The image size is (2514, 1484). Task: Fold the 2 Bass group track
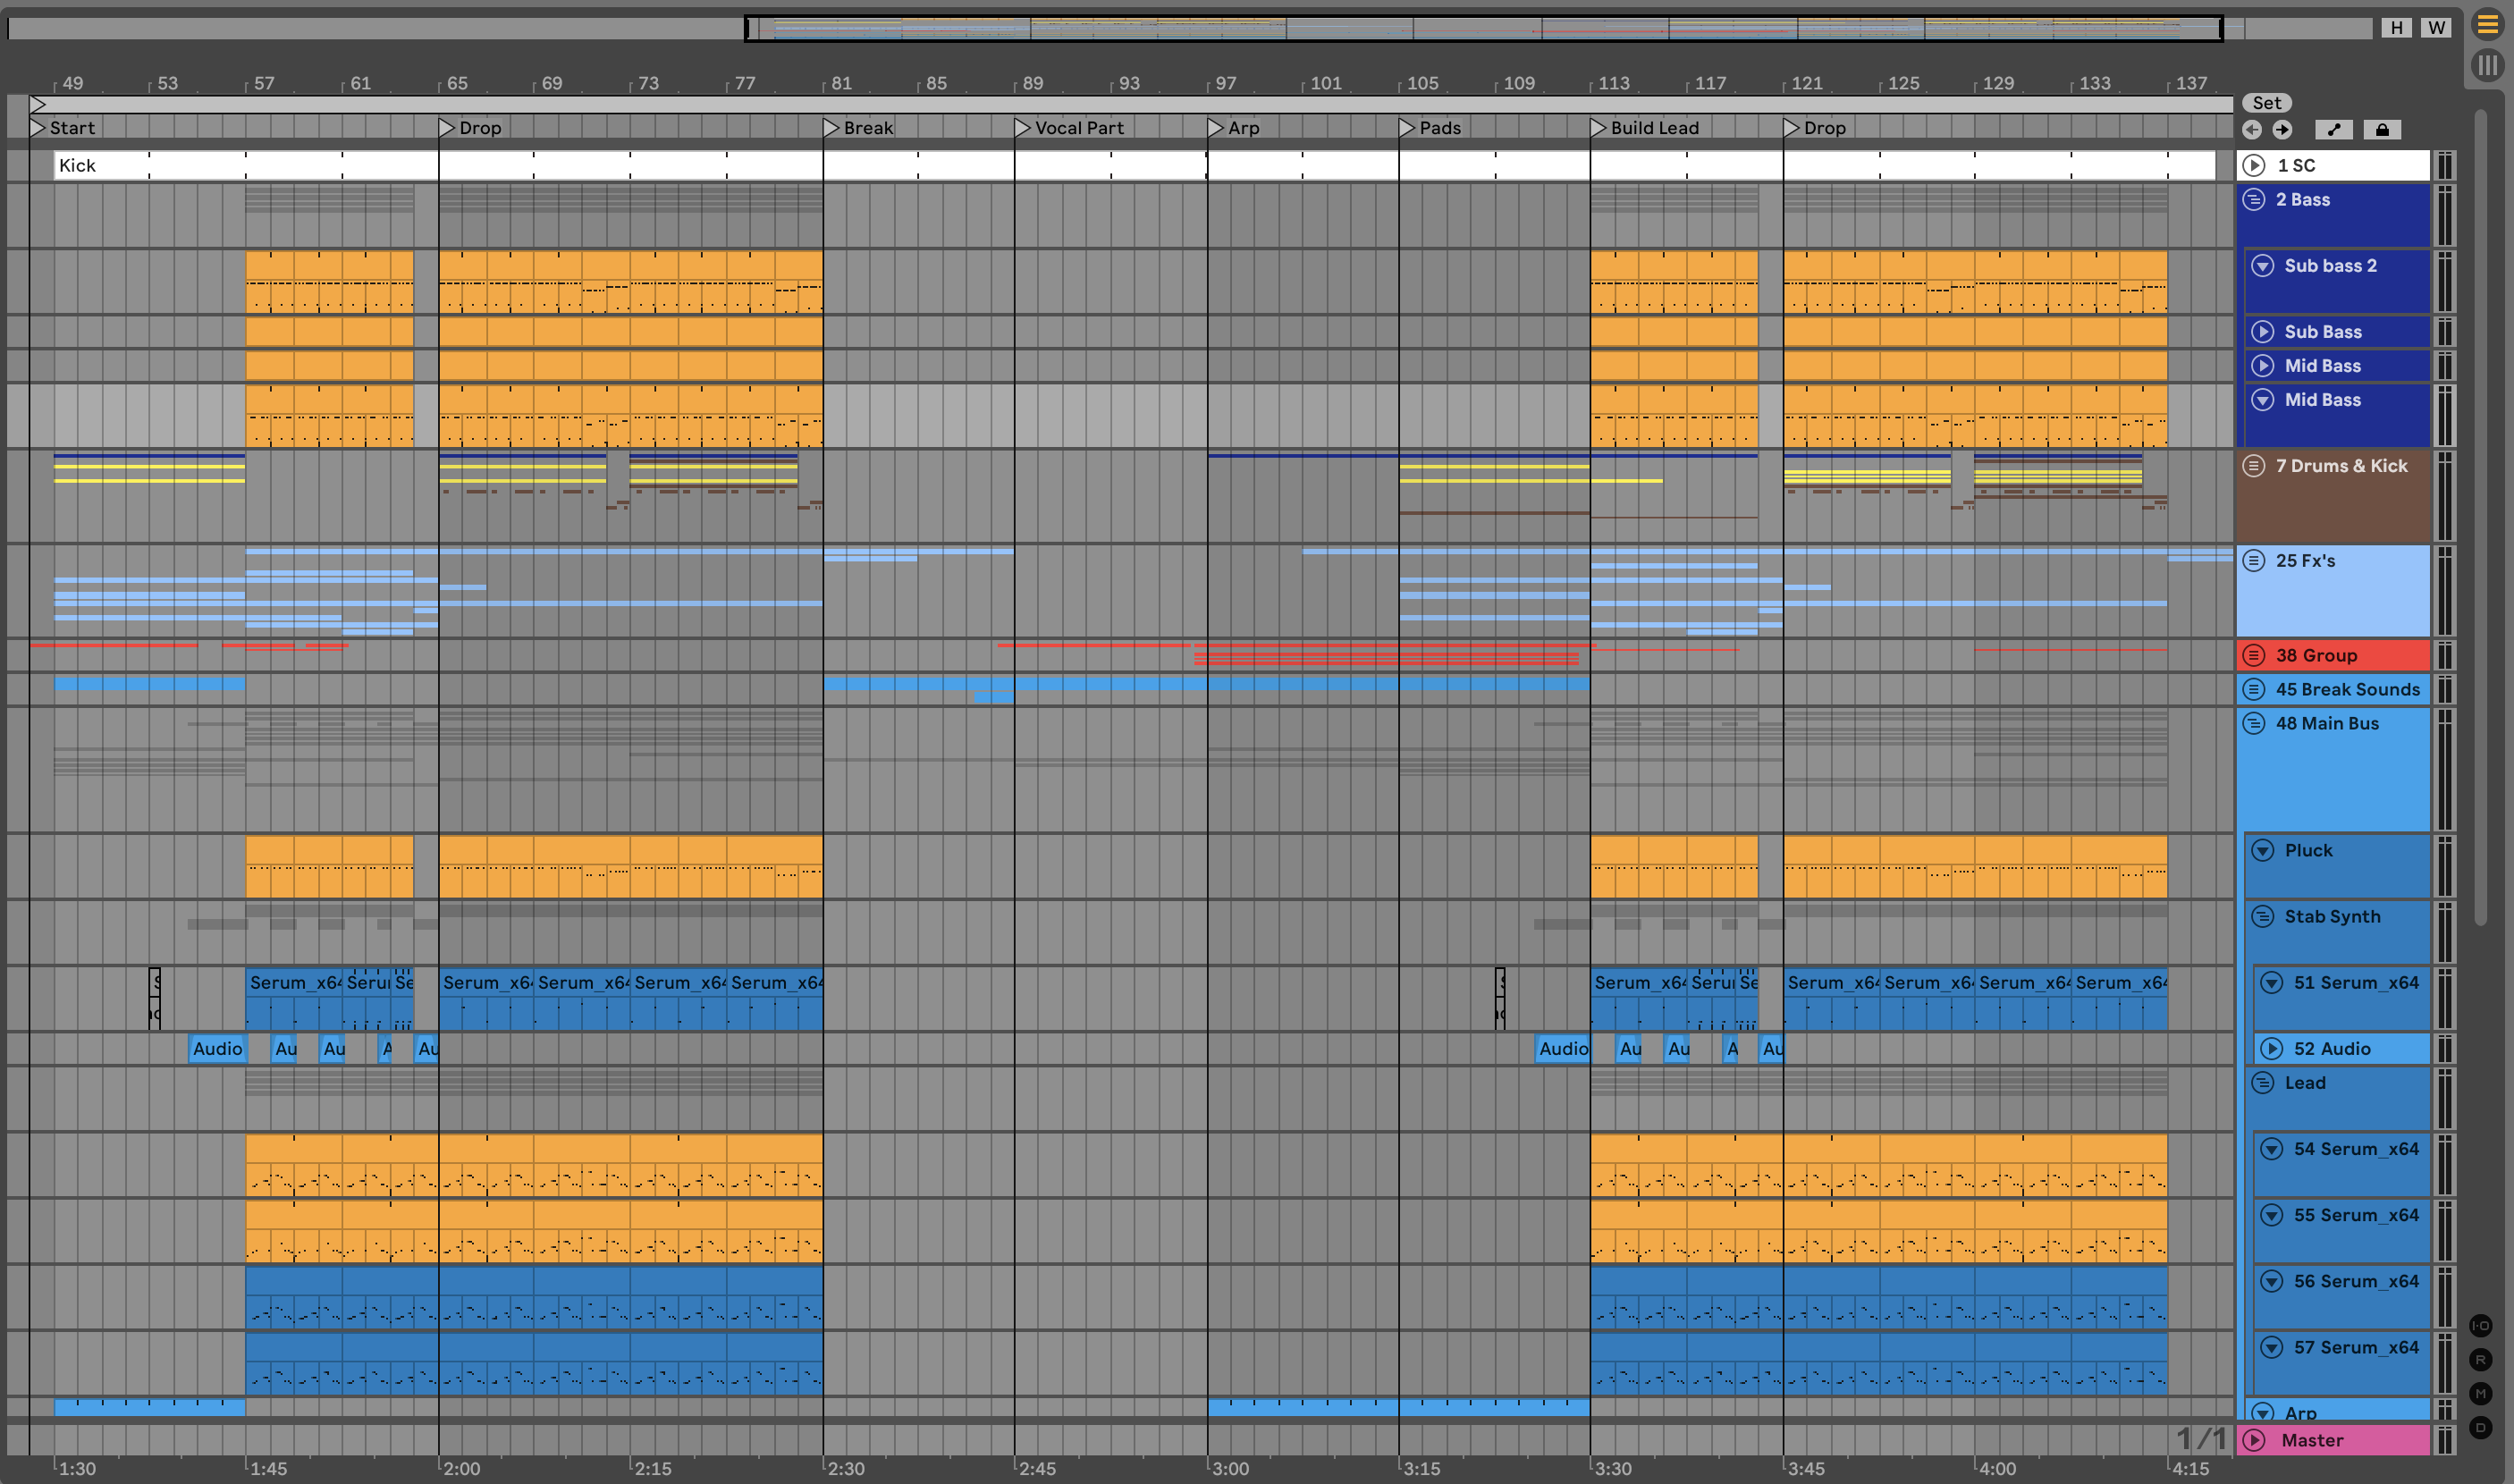click(2254, 199)
